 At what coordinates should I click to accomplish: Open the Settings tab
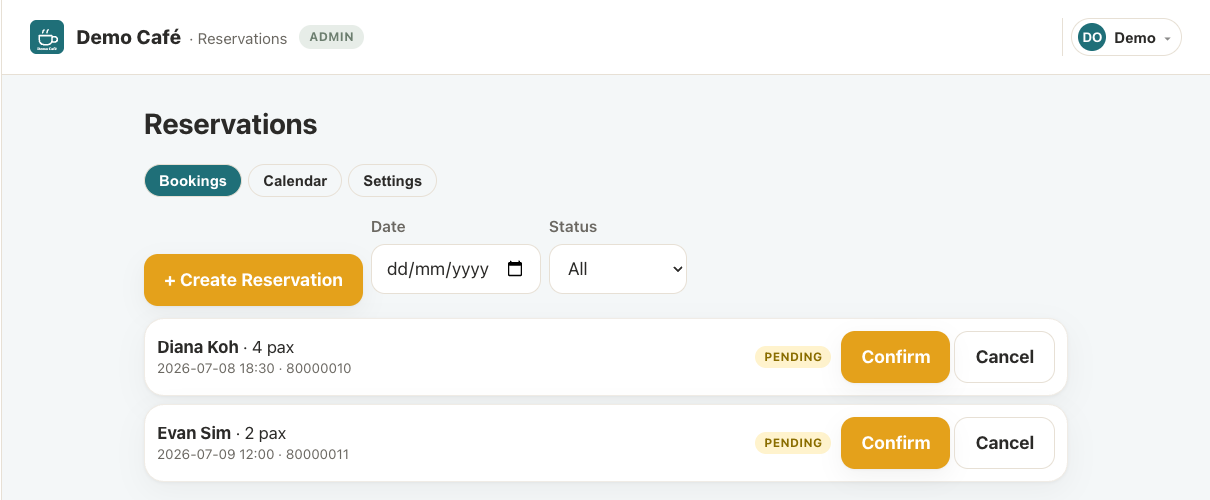392,180
